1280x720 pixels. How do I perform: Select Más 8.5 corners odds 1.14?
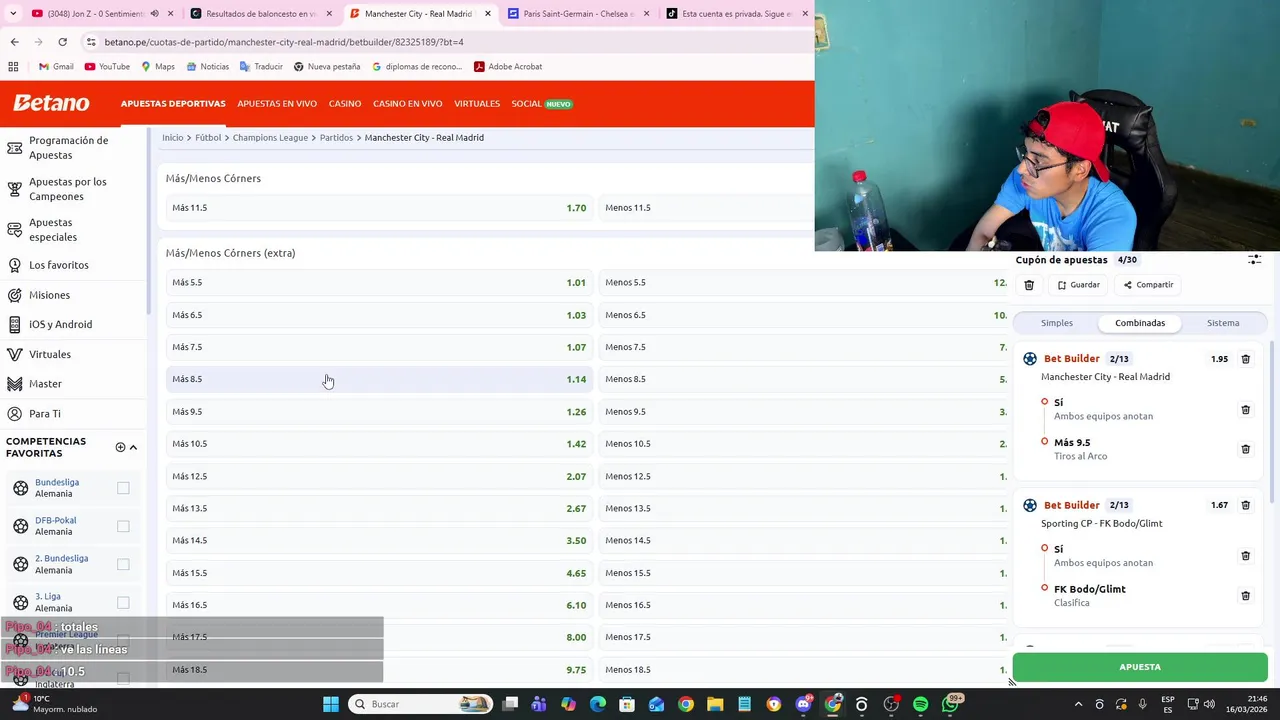coord(379,379)
